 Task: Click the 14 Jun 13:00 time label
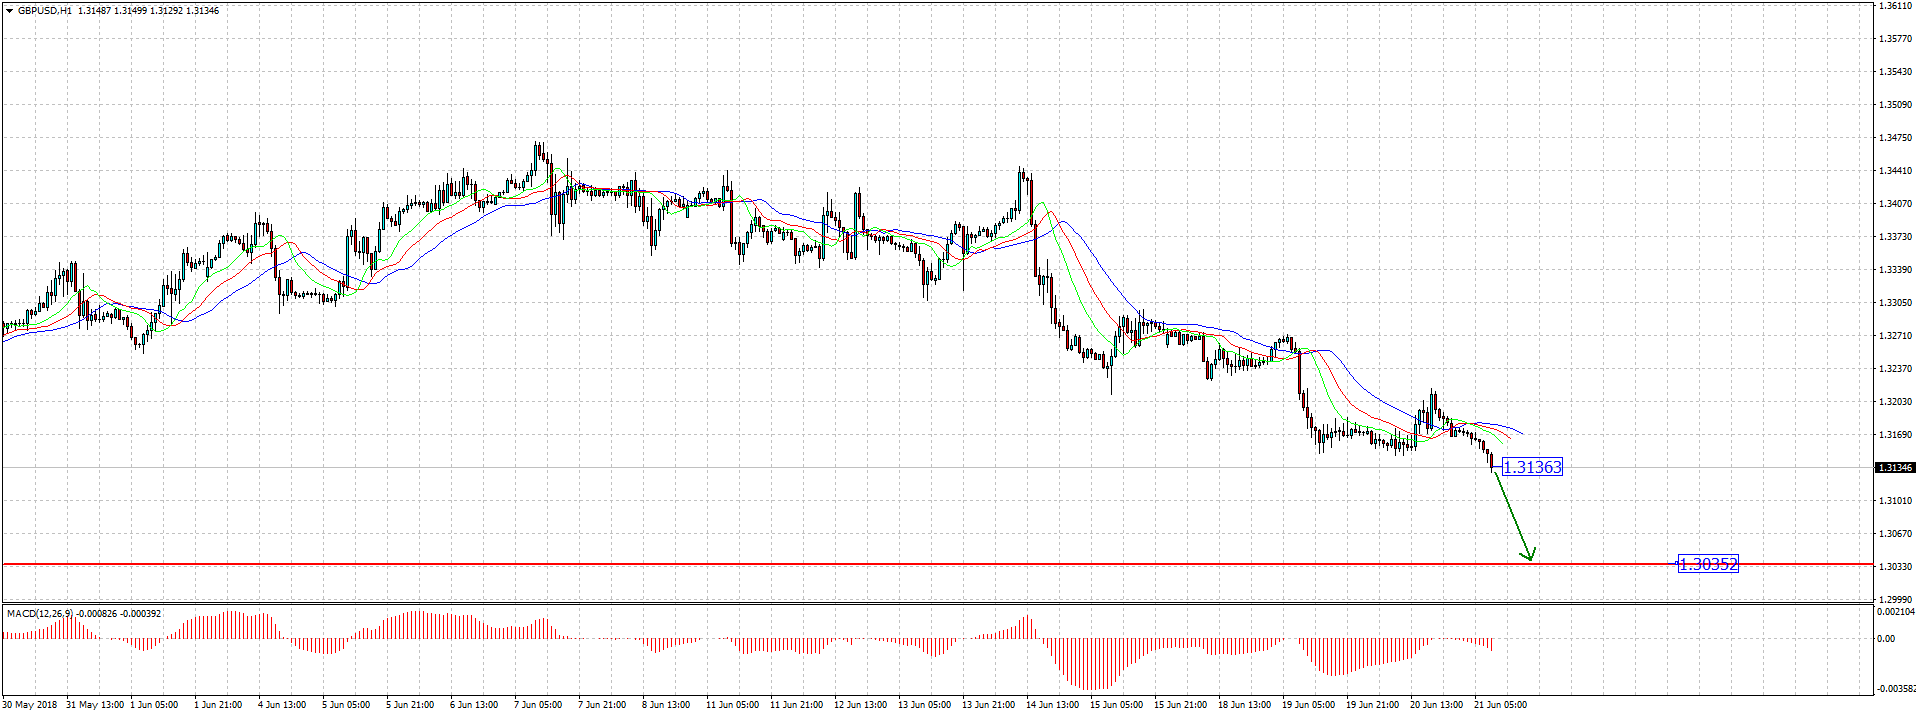(1054, 705)
